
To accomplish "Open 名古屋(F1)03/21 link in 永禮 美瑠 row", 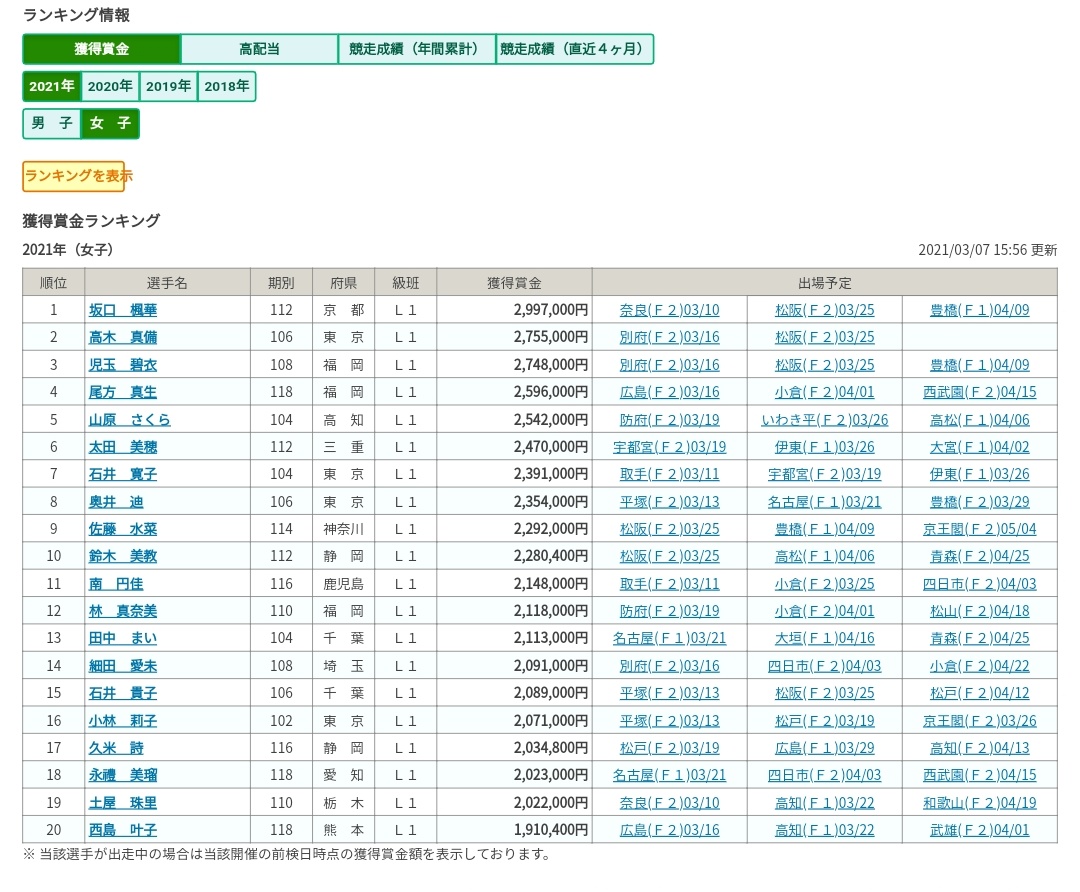I will point(669,775).
